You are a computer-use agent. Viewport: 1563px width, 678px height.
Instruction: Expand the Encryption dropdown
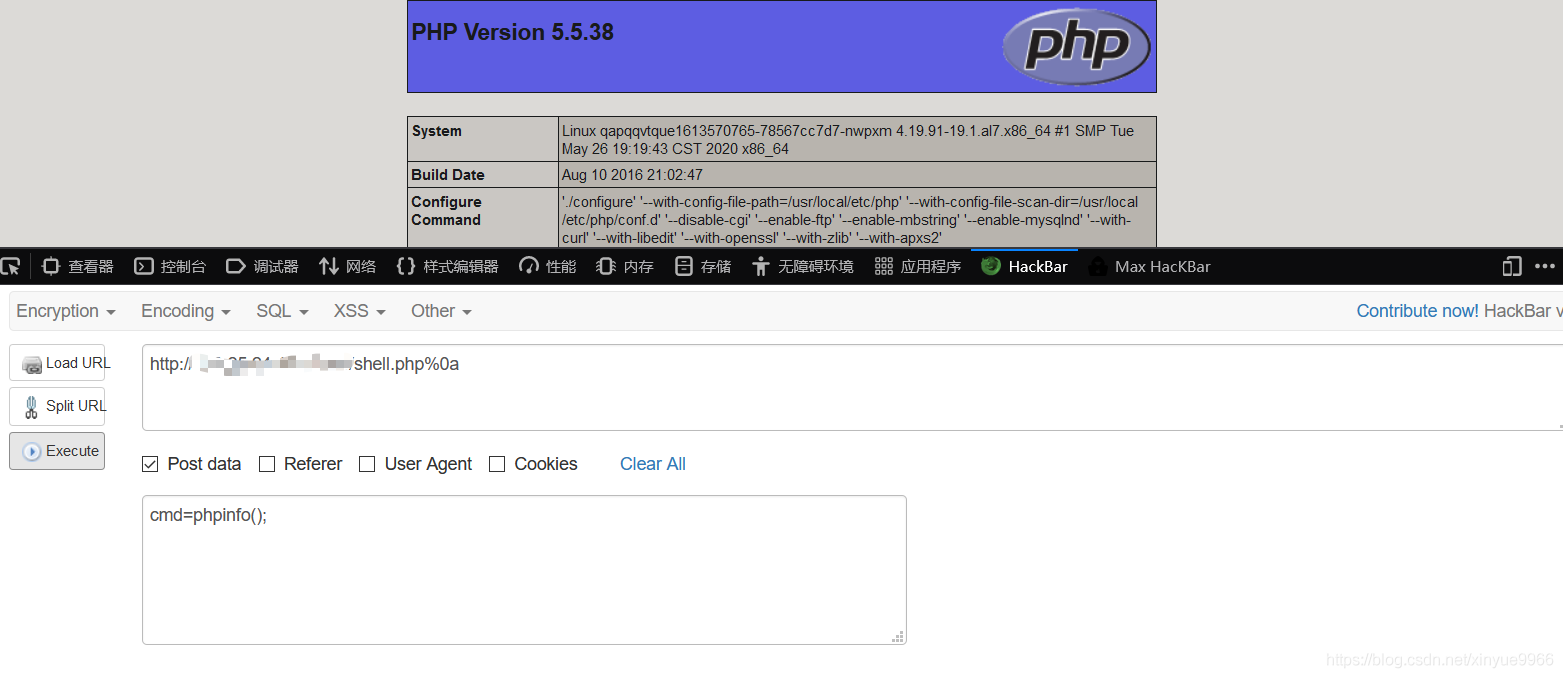[66, 311]
